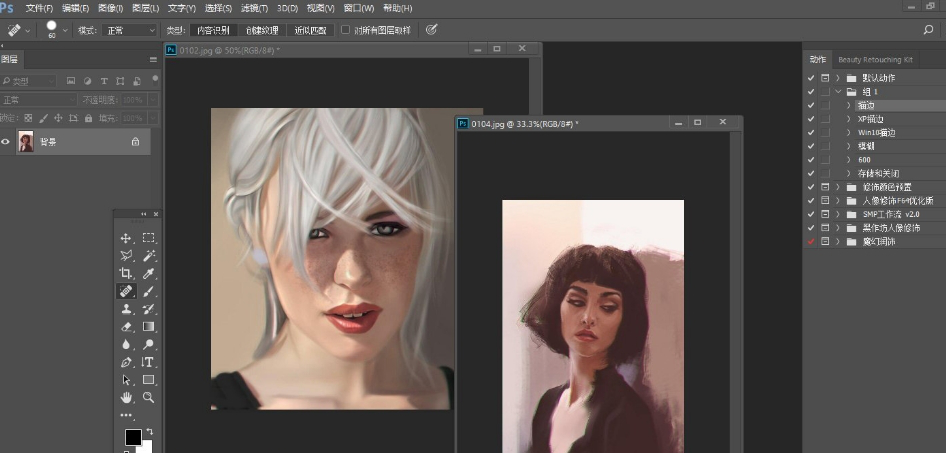Expand the 存储和关闭 action
946x471 pixels.
point(849,174)
